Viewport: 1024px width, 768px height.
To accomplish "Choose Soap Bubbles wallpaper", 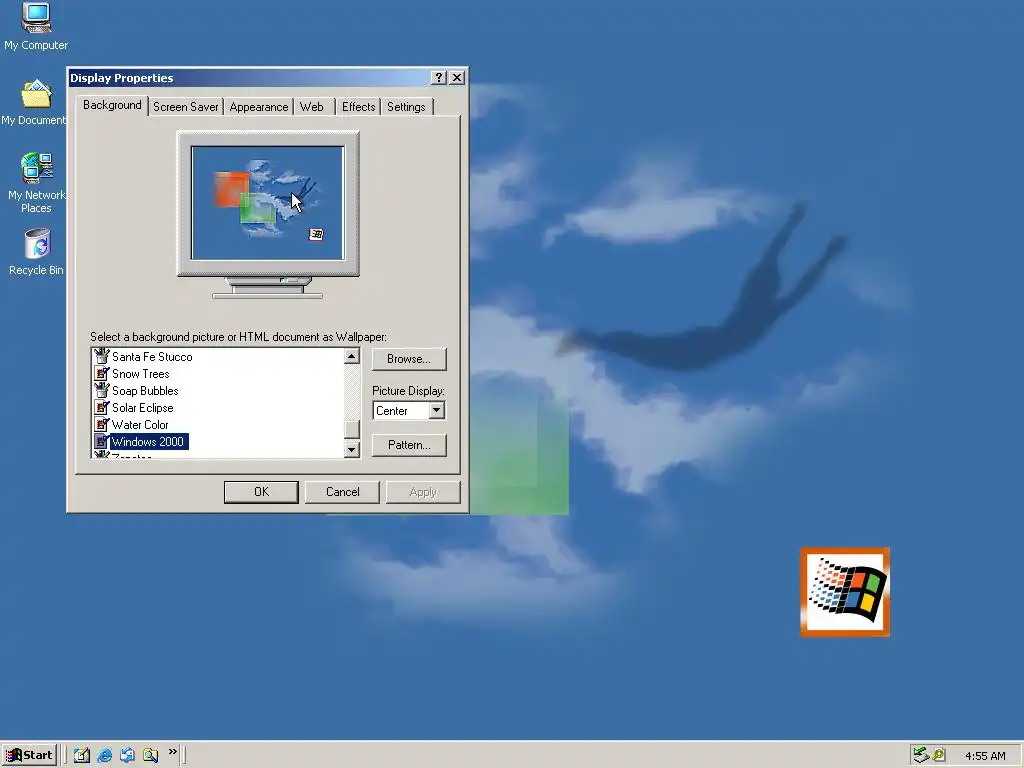I will (145, 391).
